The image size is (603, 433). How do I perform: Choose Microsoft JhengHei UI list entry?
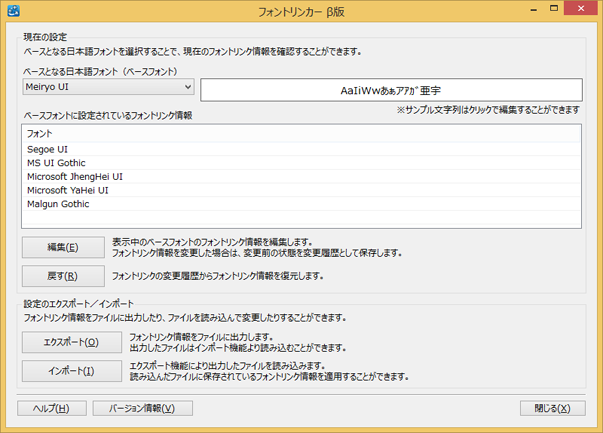[75, 176]
